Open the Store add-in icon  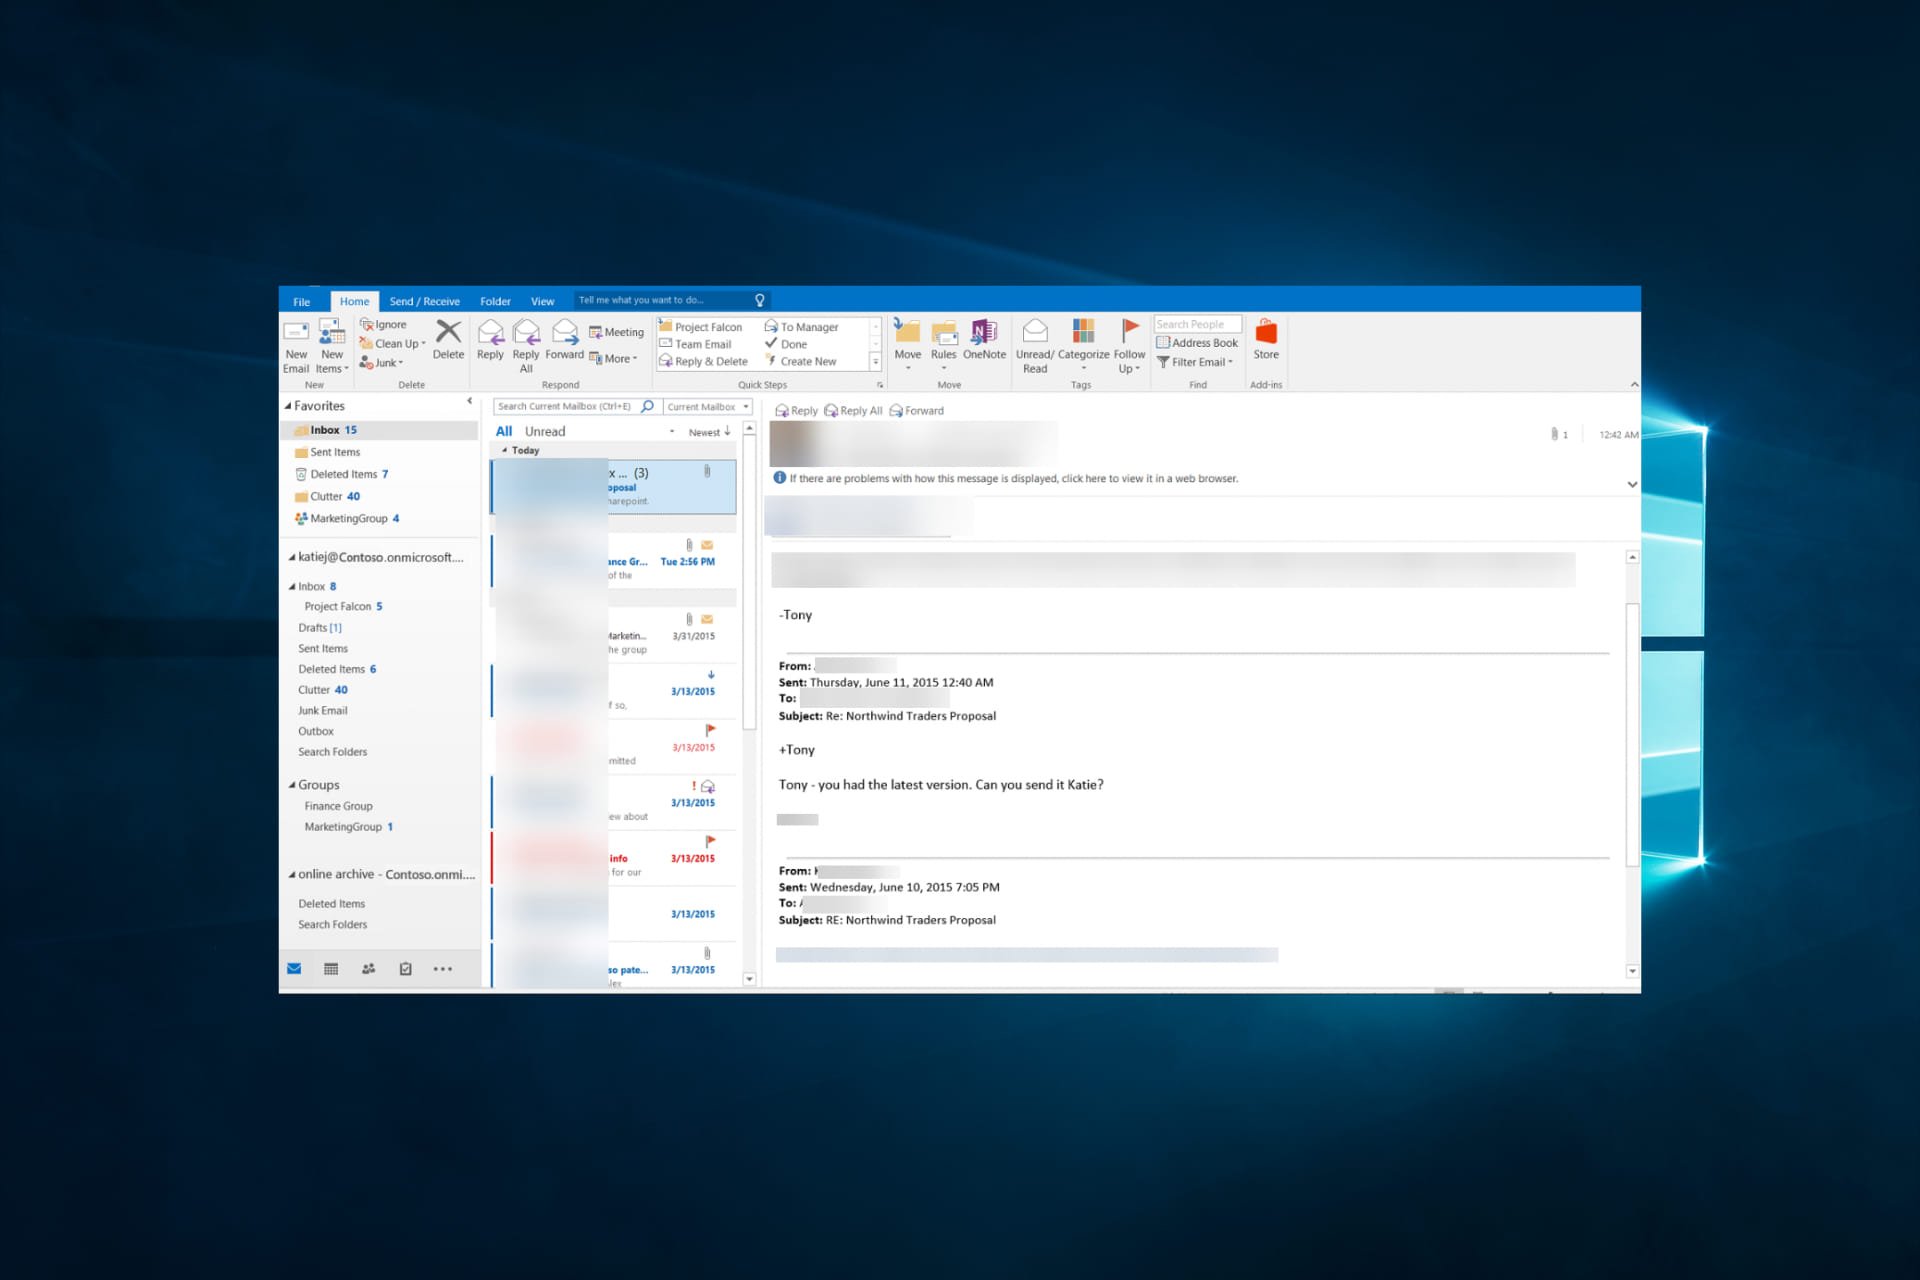coord(1266,332)
